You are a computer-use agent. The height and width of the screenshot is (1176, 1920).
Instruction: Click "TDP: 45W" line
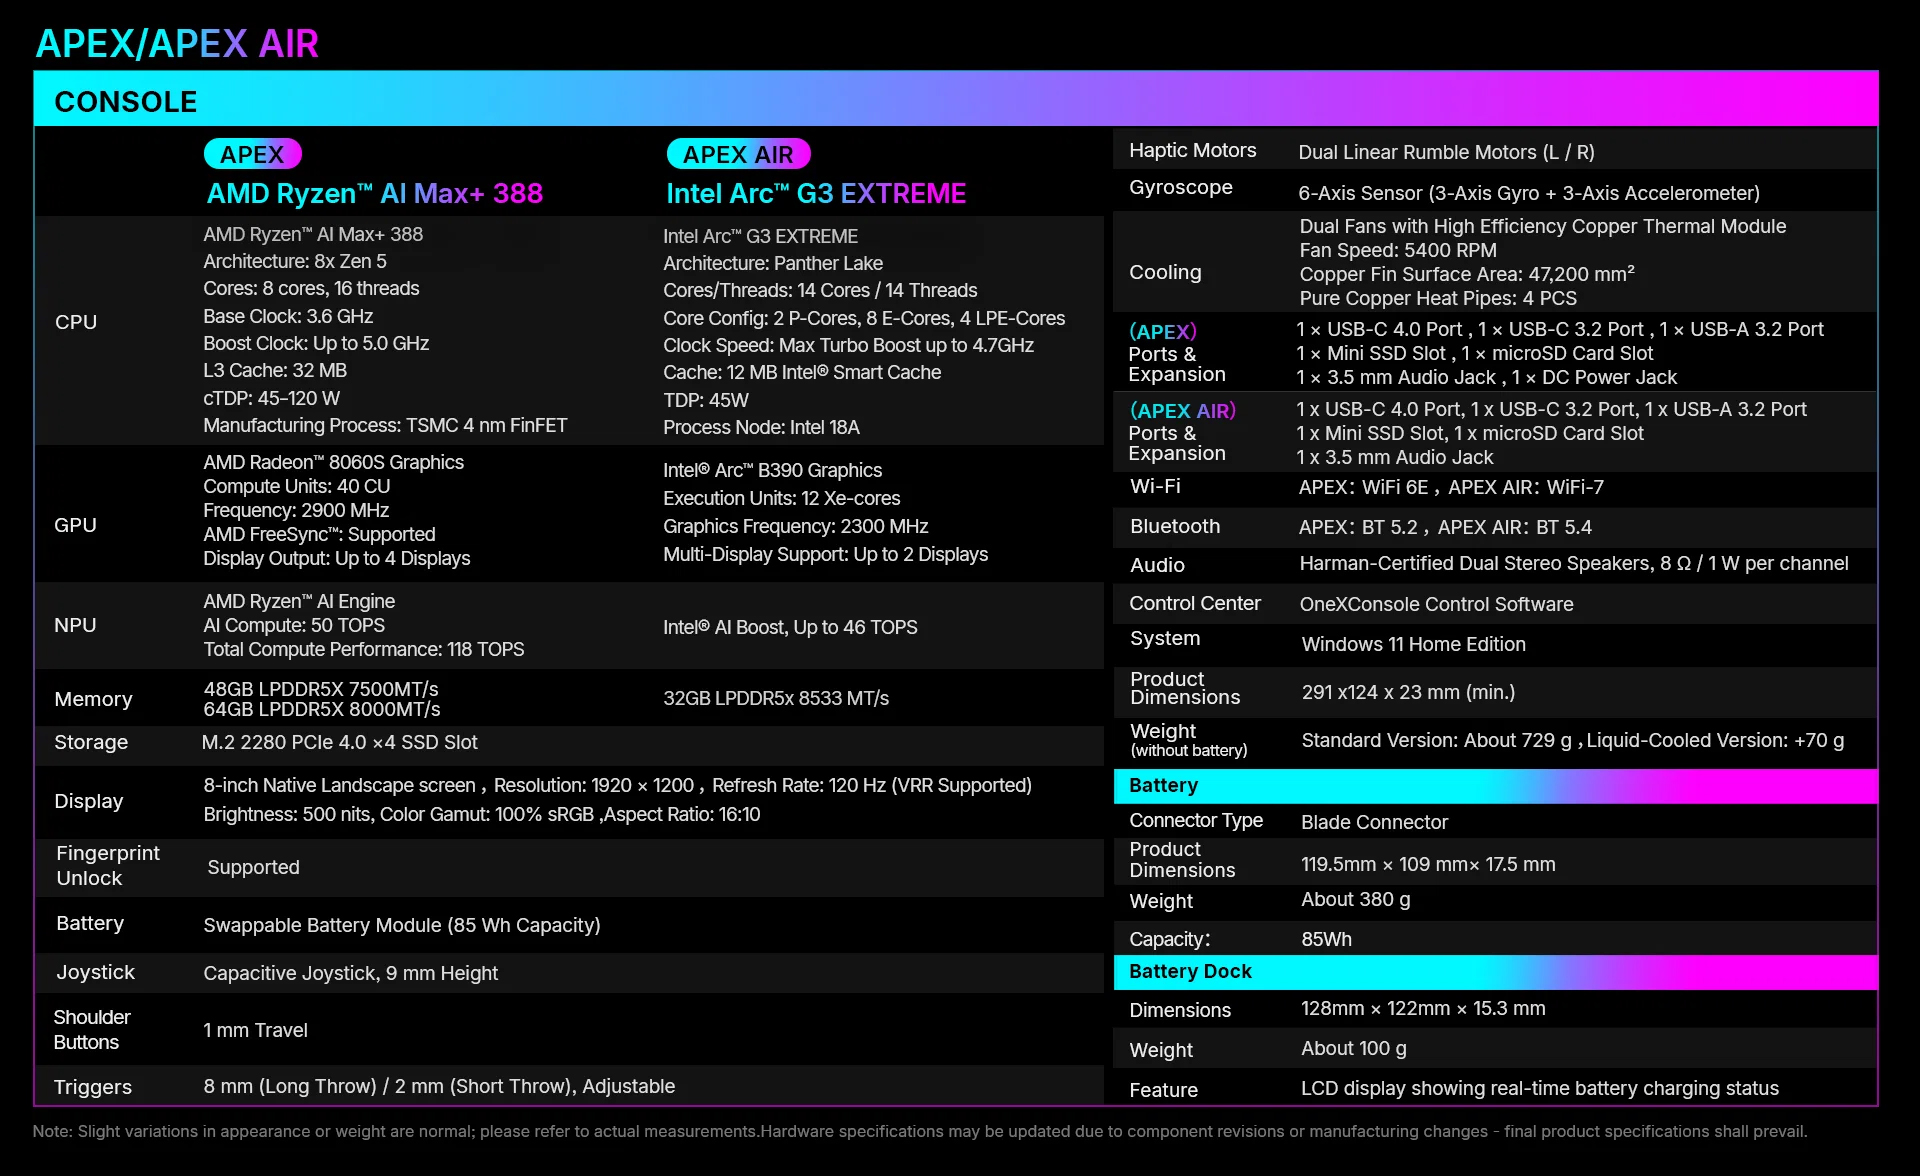tap(706, 400)
